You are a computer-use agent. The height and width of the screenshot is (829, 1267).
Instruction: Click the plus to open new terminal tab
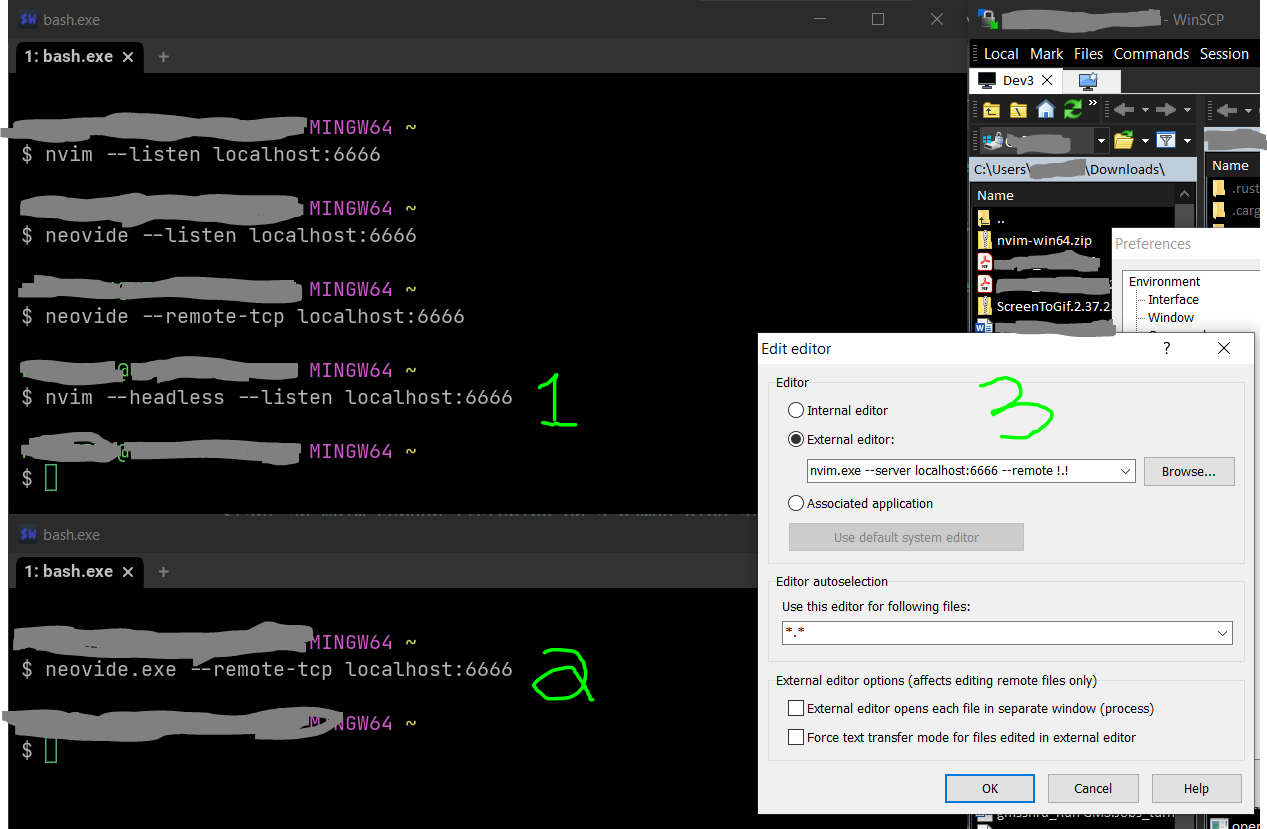pos(162,57)
